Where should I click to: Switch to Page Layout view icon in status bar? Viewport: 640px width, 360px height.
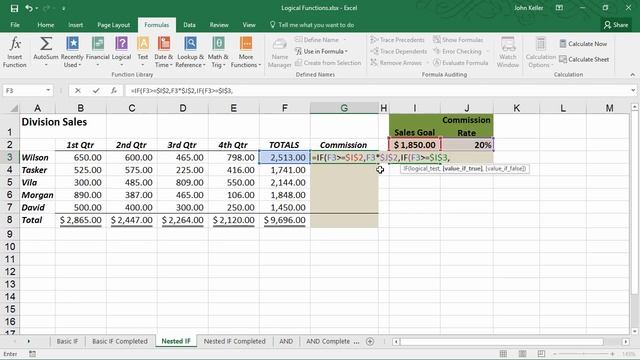522,354
